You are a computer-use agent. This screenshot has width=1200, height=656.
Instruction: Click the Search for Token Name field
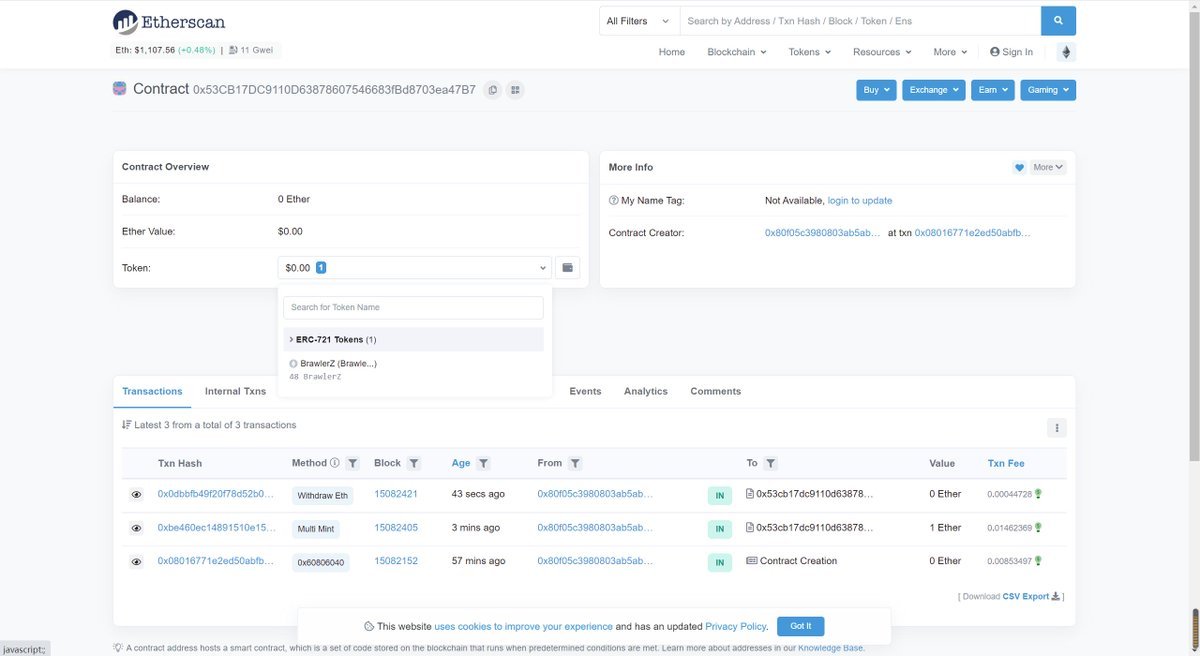(413, 308)
